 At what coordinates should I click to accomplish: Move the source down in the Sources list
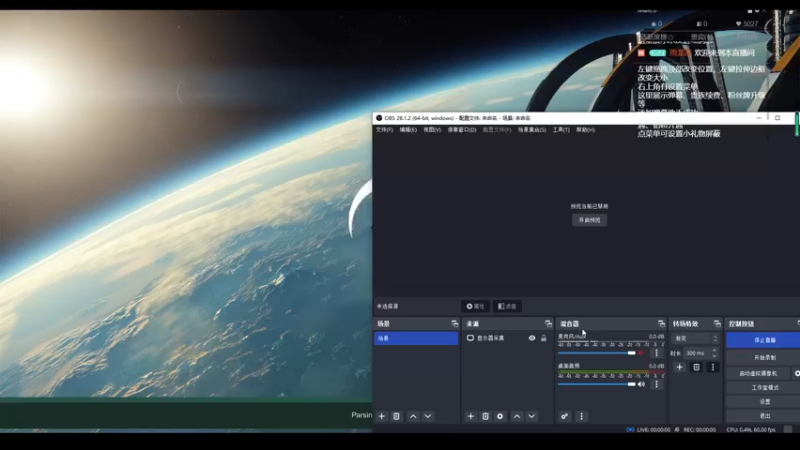click(x=532, y=416)
